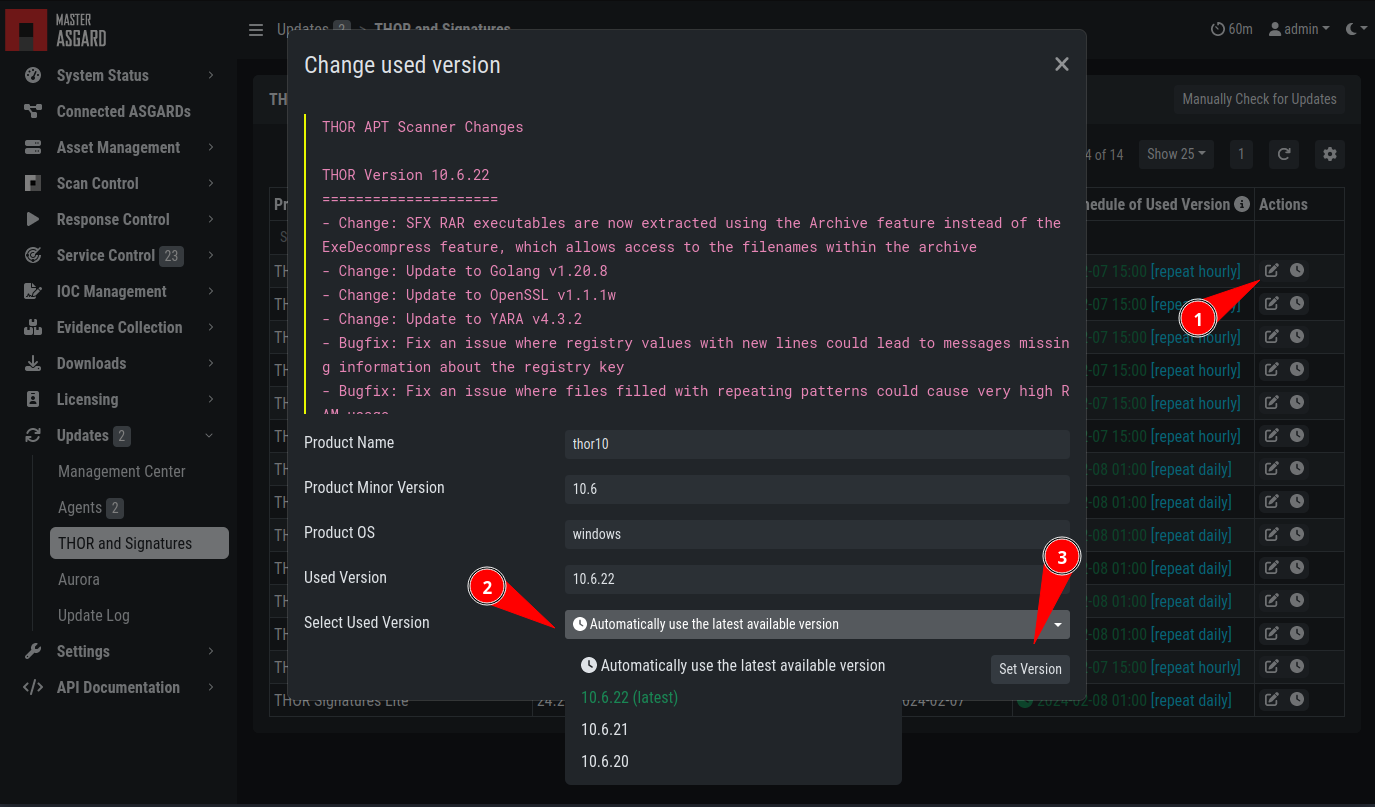1375x807 pixels.
Task: Expand the Scan Control chevron
Action: (211, 183)
